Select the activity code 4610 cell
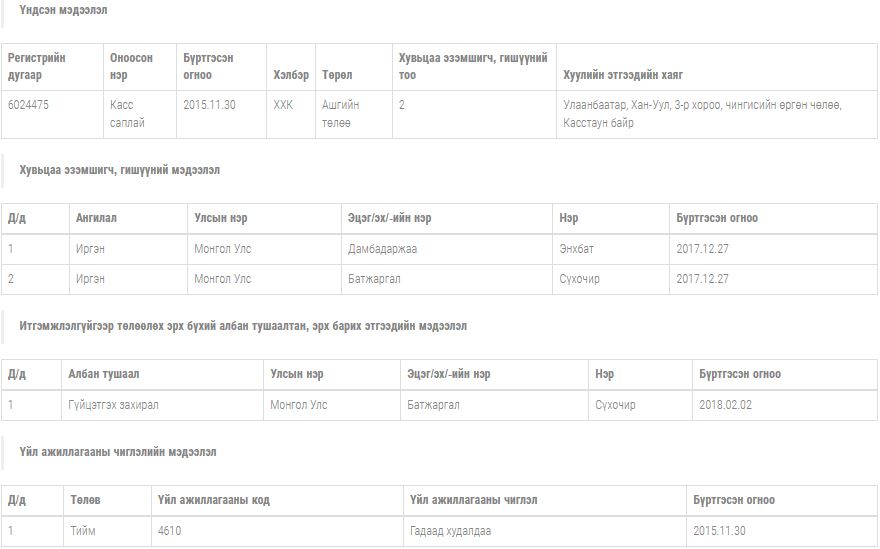 [169, 531]
